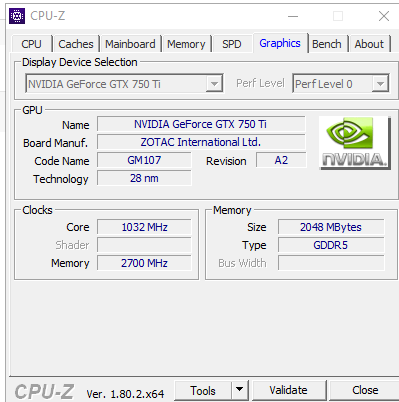Click the version text Ver. 1.80.2.x64
The image size is (399, 402).
click(125, 394)
